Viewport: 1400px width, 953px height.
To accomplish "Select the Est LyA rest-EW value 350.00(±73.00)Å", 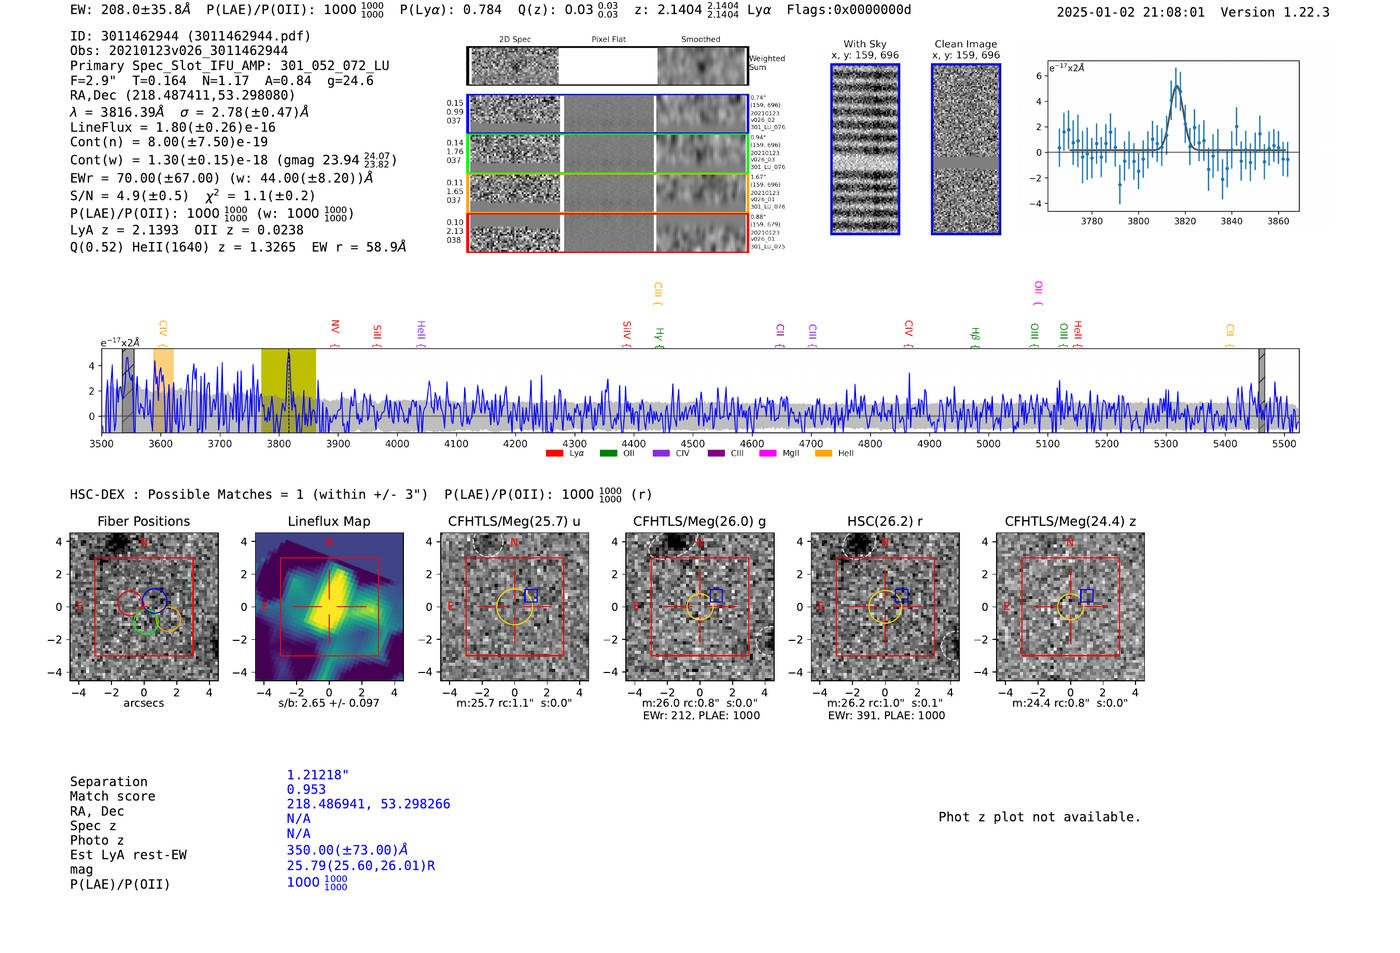I will [347, 850].
